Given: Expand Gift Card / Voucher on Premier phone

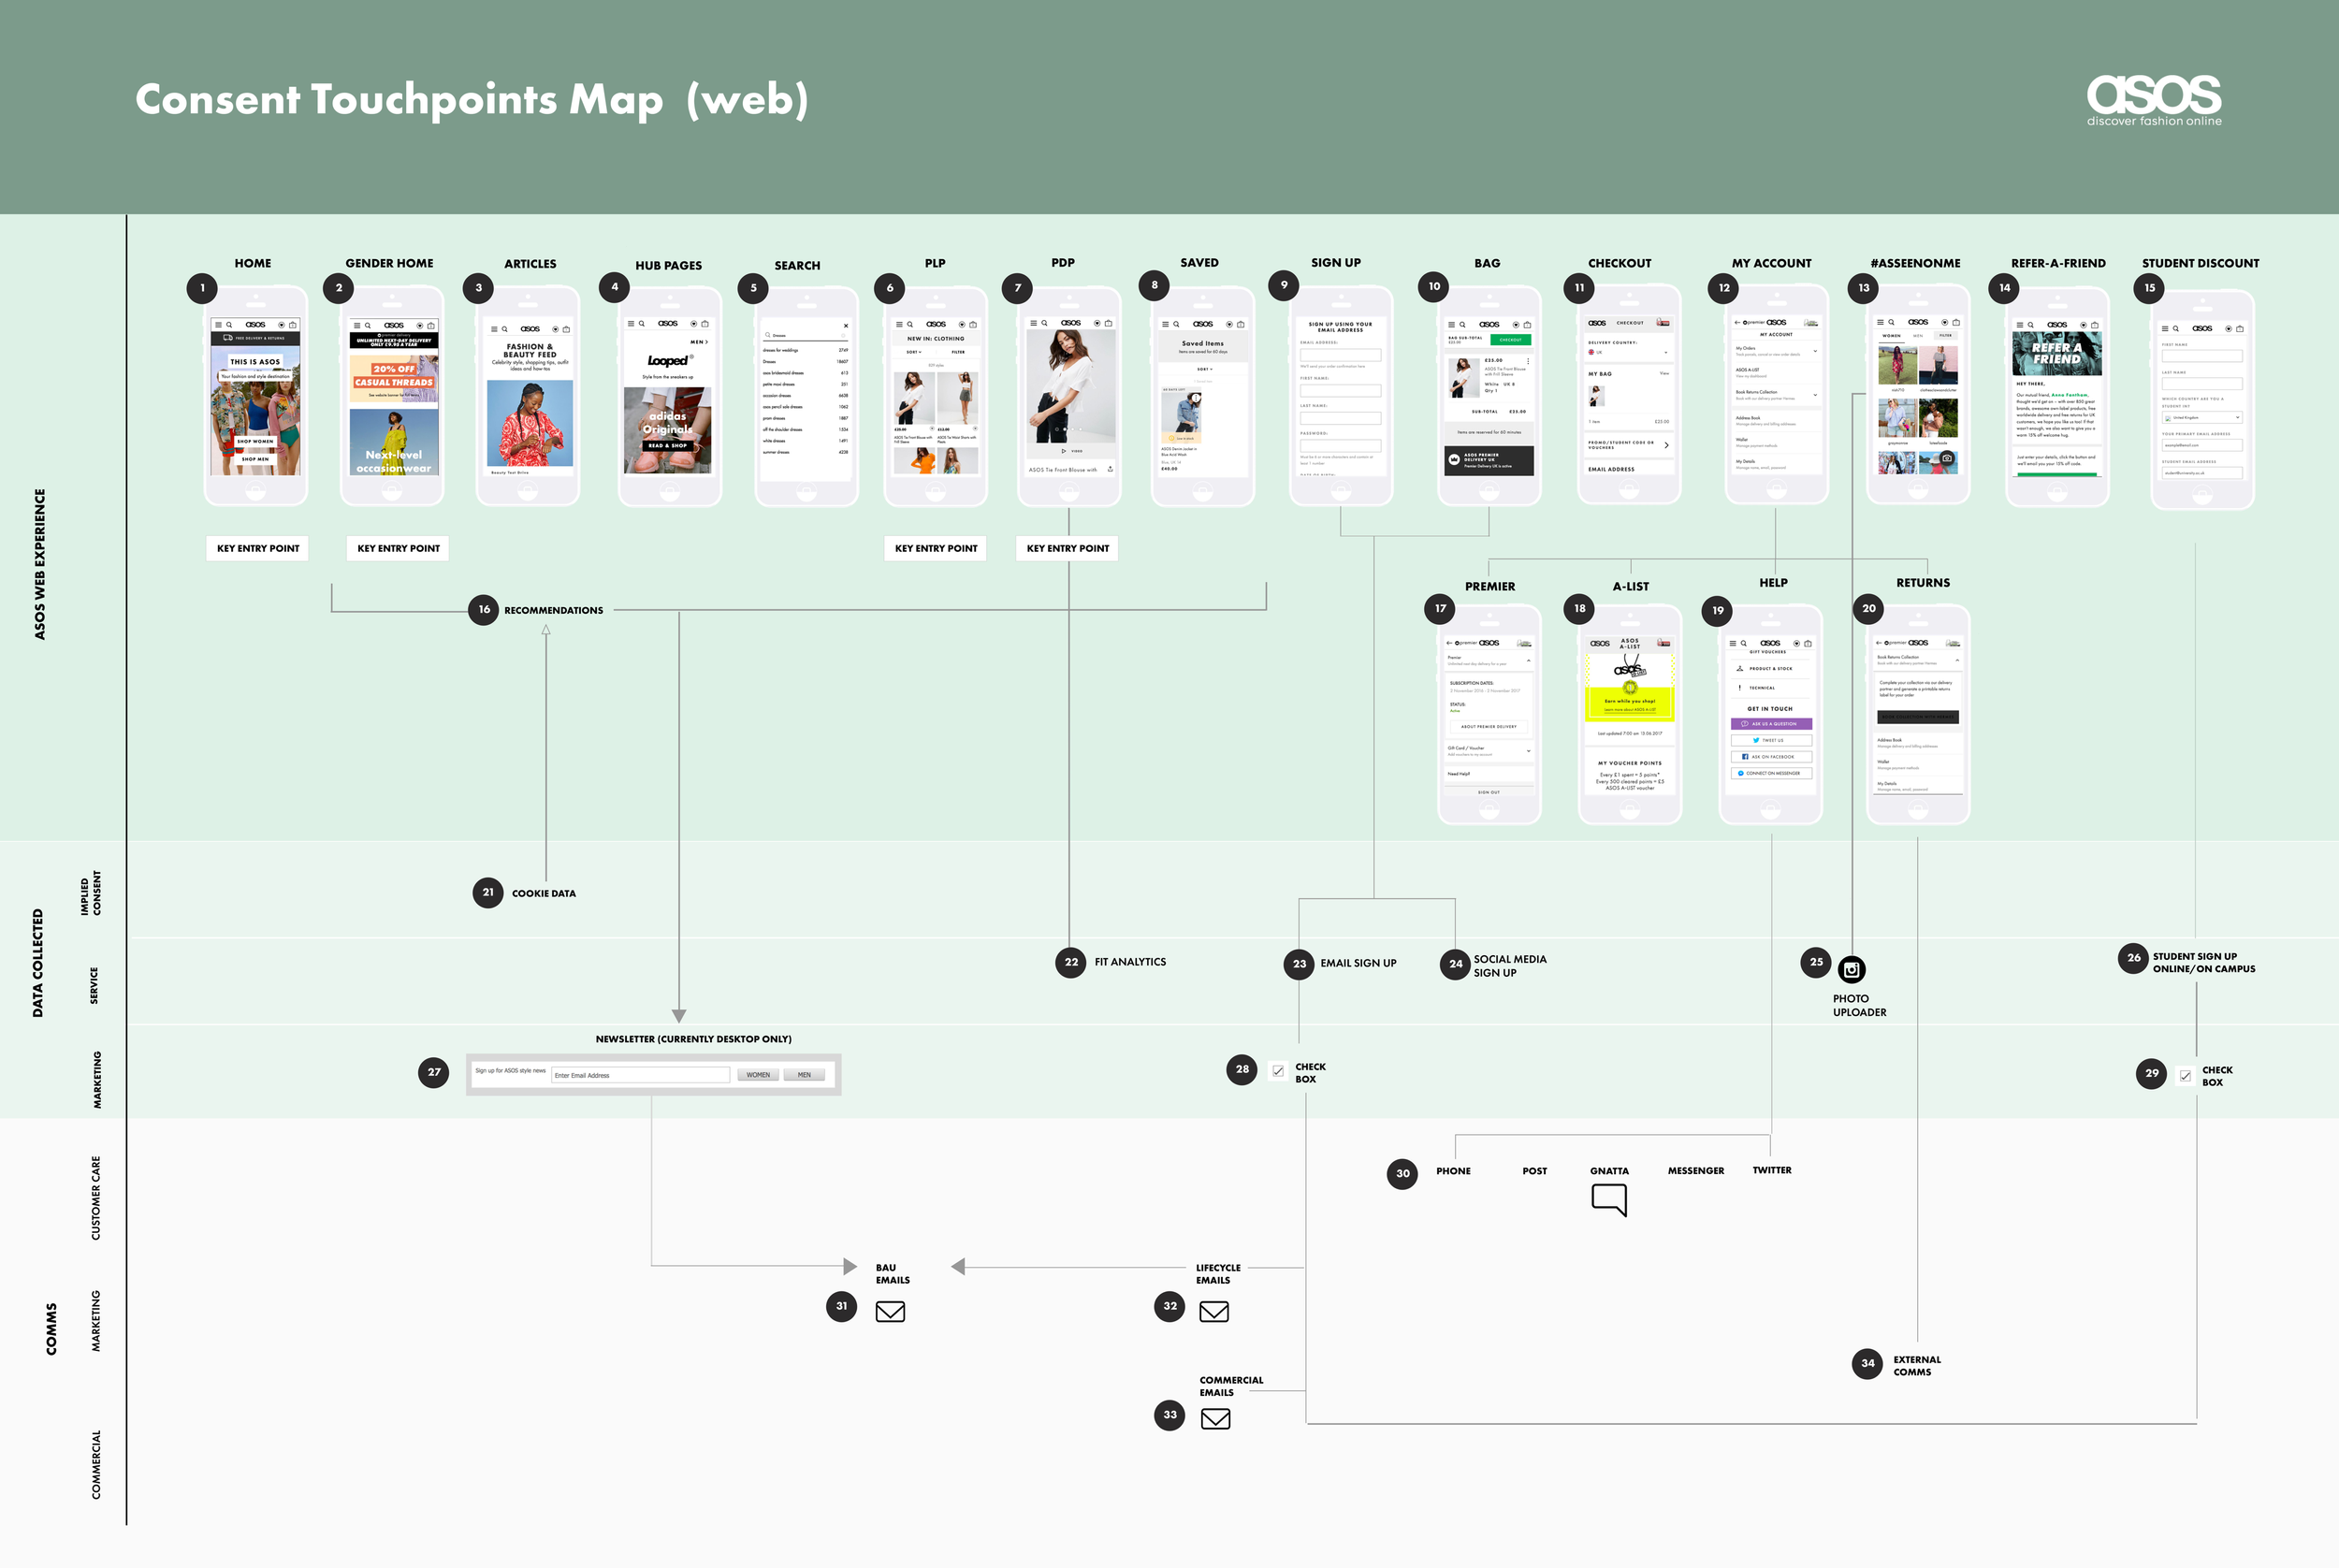Looking at the screenshot, I should click(1528, 750).
